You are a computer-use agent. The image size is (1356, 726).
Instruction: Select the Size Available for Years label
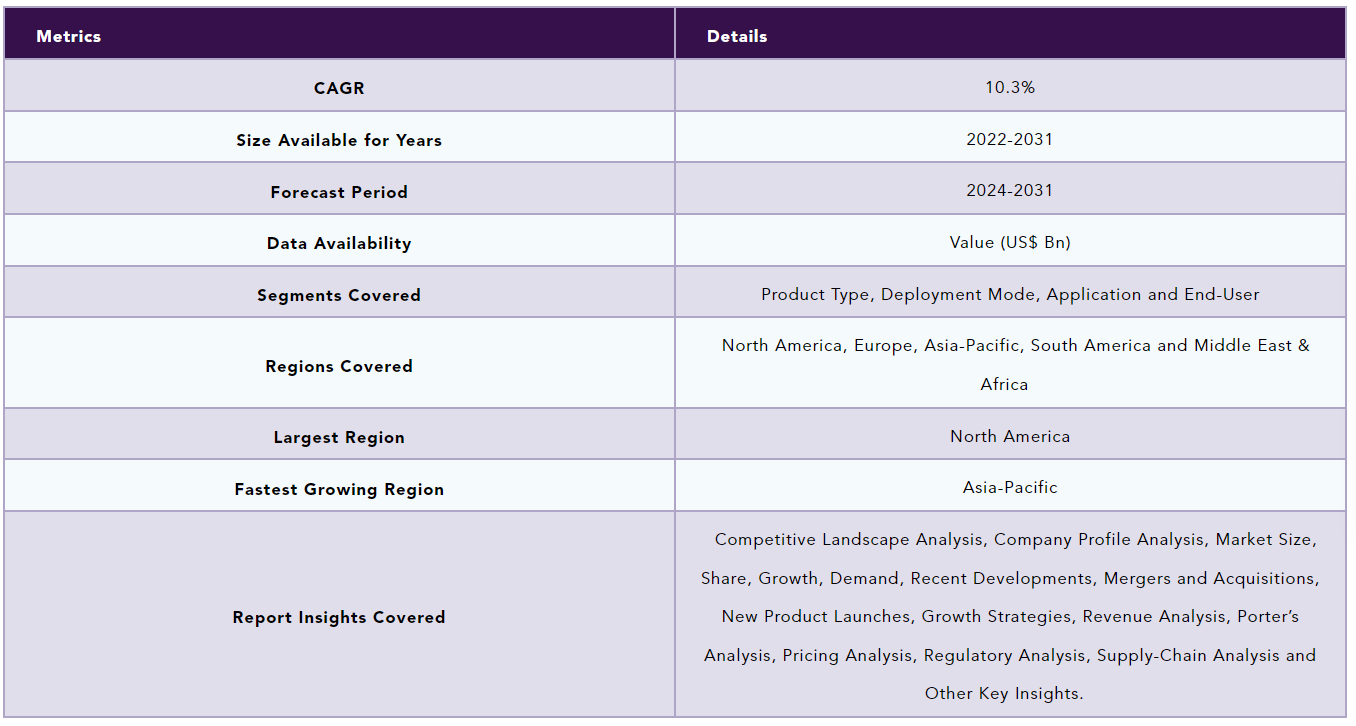click(339, 140)
